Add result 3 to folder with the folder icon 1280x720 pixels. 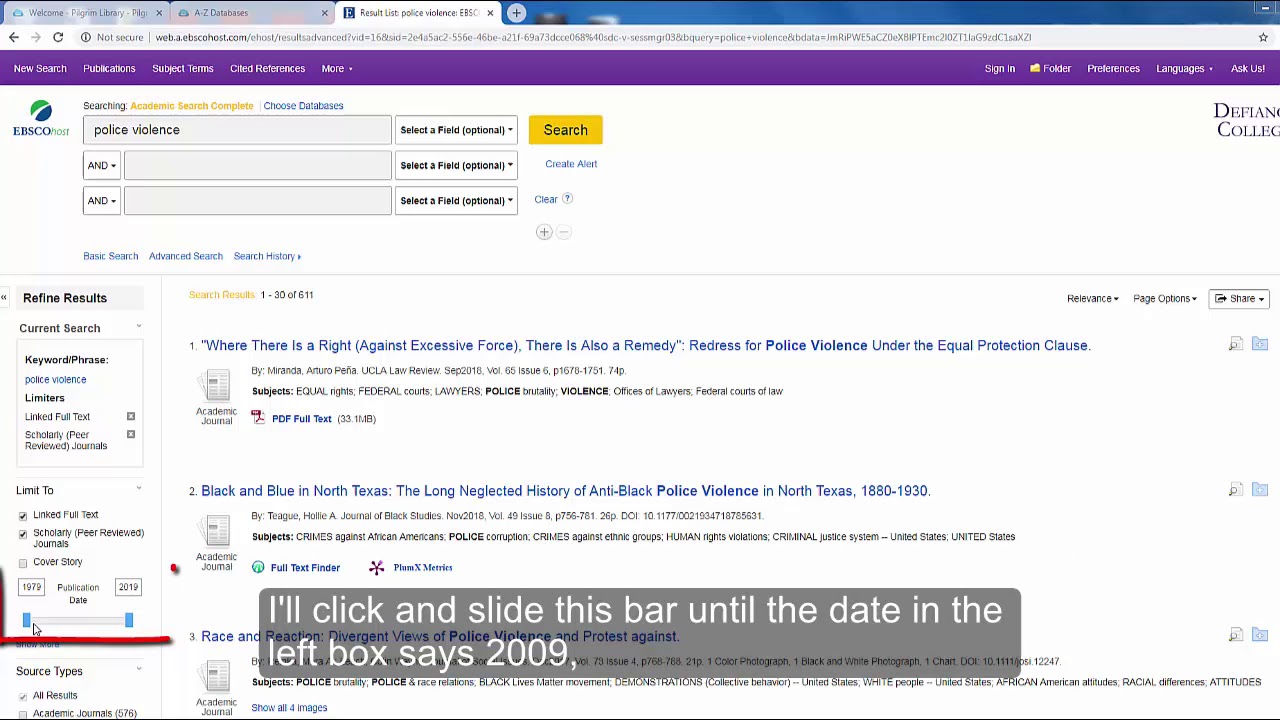(x=1260, y=635)
